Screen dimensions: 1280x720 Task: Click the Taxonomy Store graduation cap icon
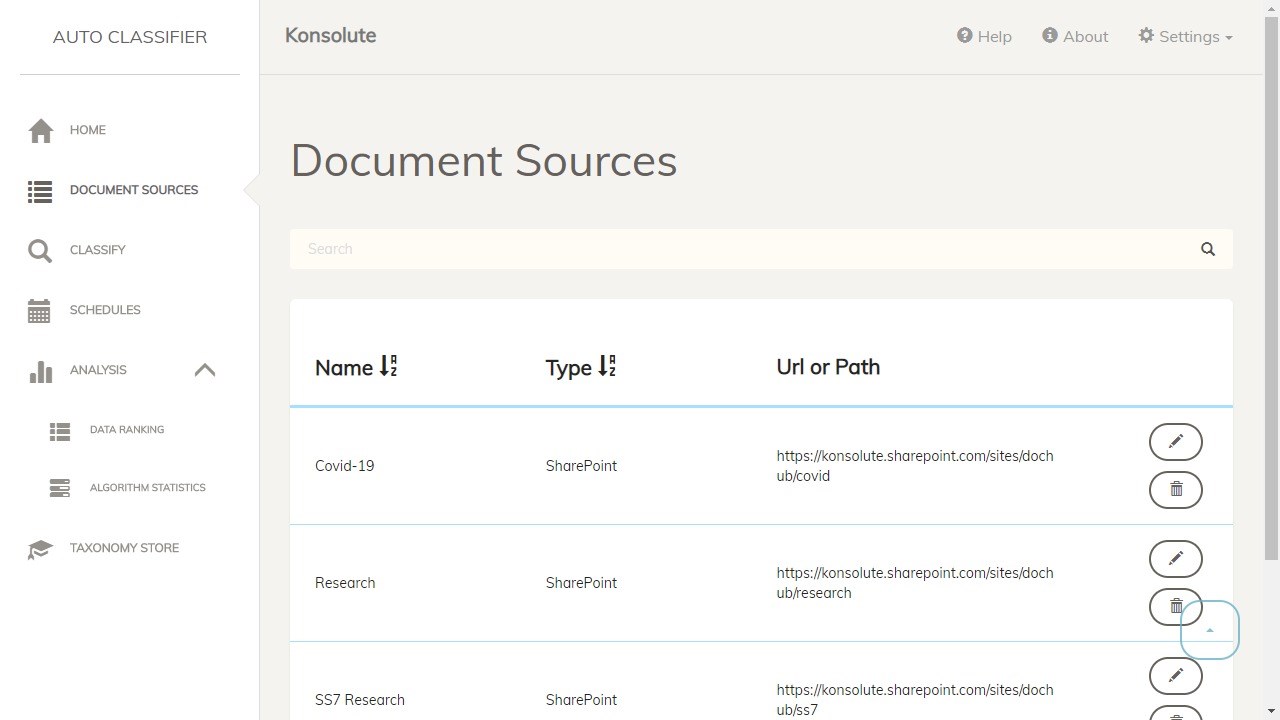40,549
